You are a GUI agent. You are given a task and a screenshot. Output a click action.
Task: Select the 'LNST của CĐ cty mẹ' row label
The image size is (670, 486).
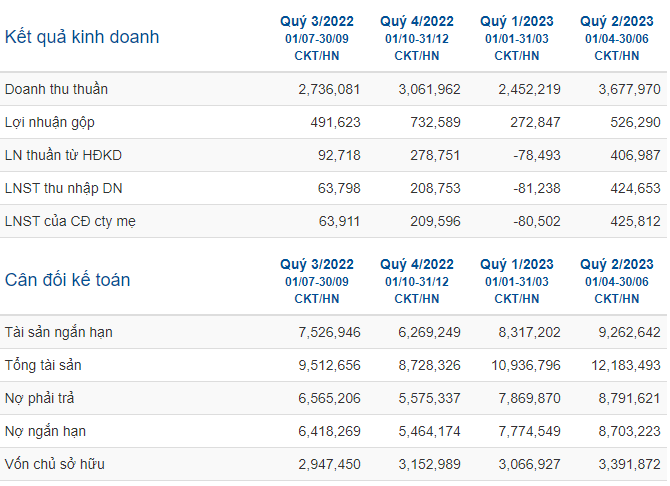70,221
